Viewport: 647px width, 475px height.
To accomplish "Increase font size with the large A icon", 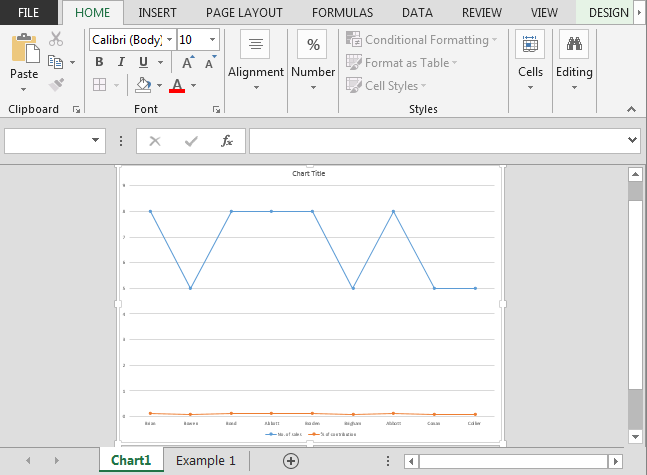I will (188, 62).
